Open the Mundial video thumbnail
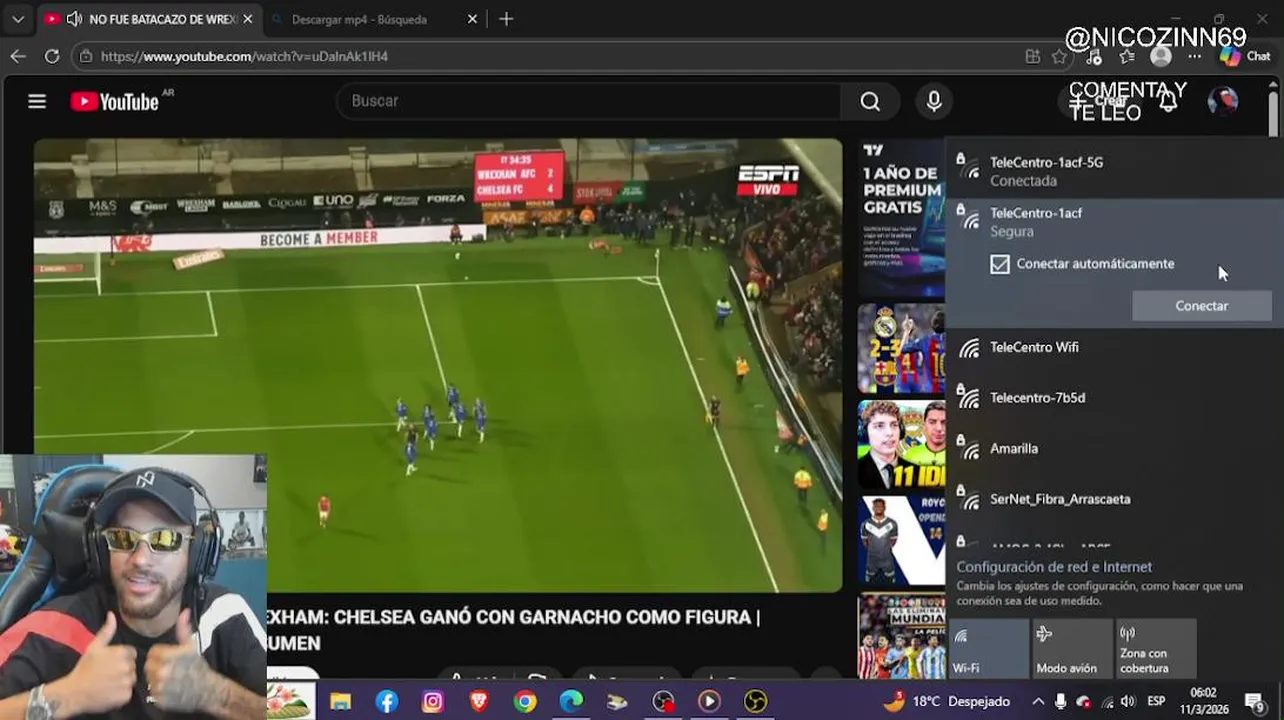The height and width of the screenshot is (720, 1284). (901, 636)
